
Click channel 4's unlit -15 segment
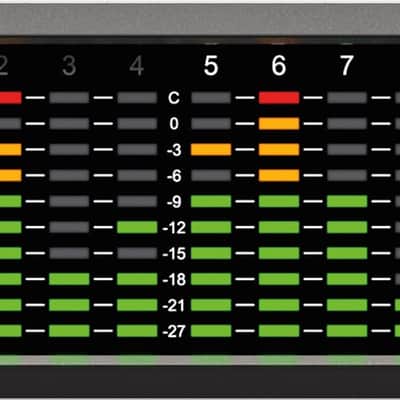137,253
